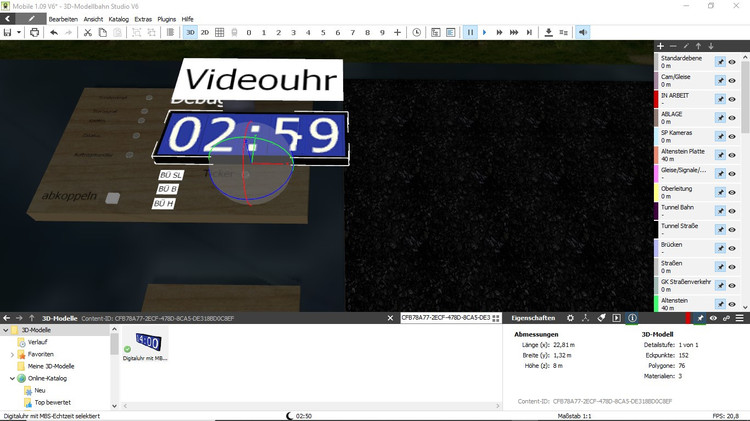
Task: Open the variables list icon
Action: 451,33
